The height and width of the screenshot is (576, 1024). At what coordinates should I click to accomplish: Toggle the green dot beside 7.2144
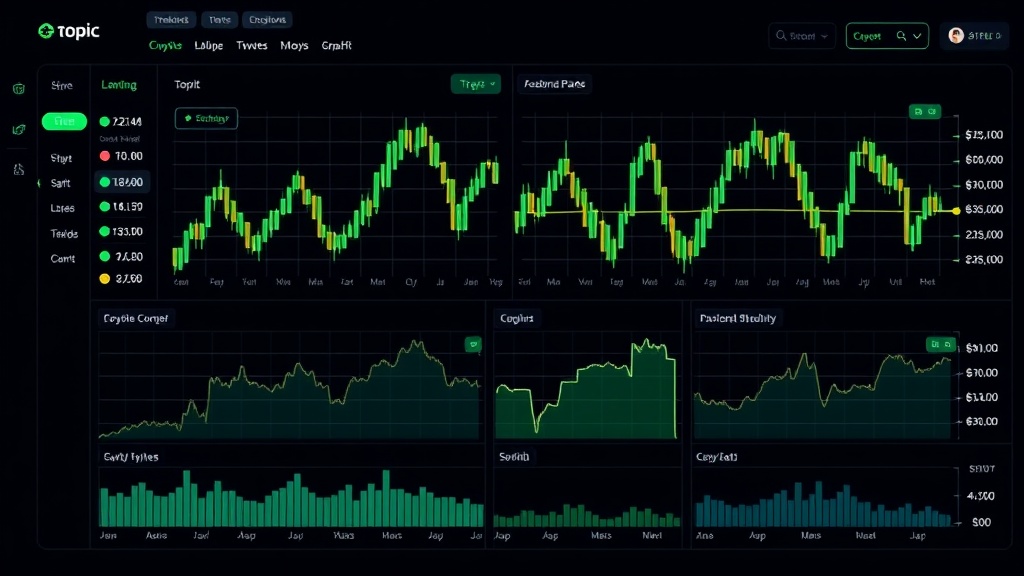point(104,121)
